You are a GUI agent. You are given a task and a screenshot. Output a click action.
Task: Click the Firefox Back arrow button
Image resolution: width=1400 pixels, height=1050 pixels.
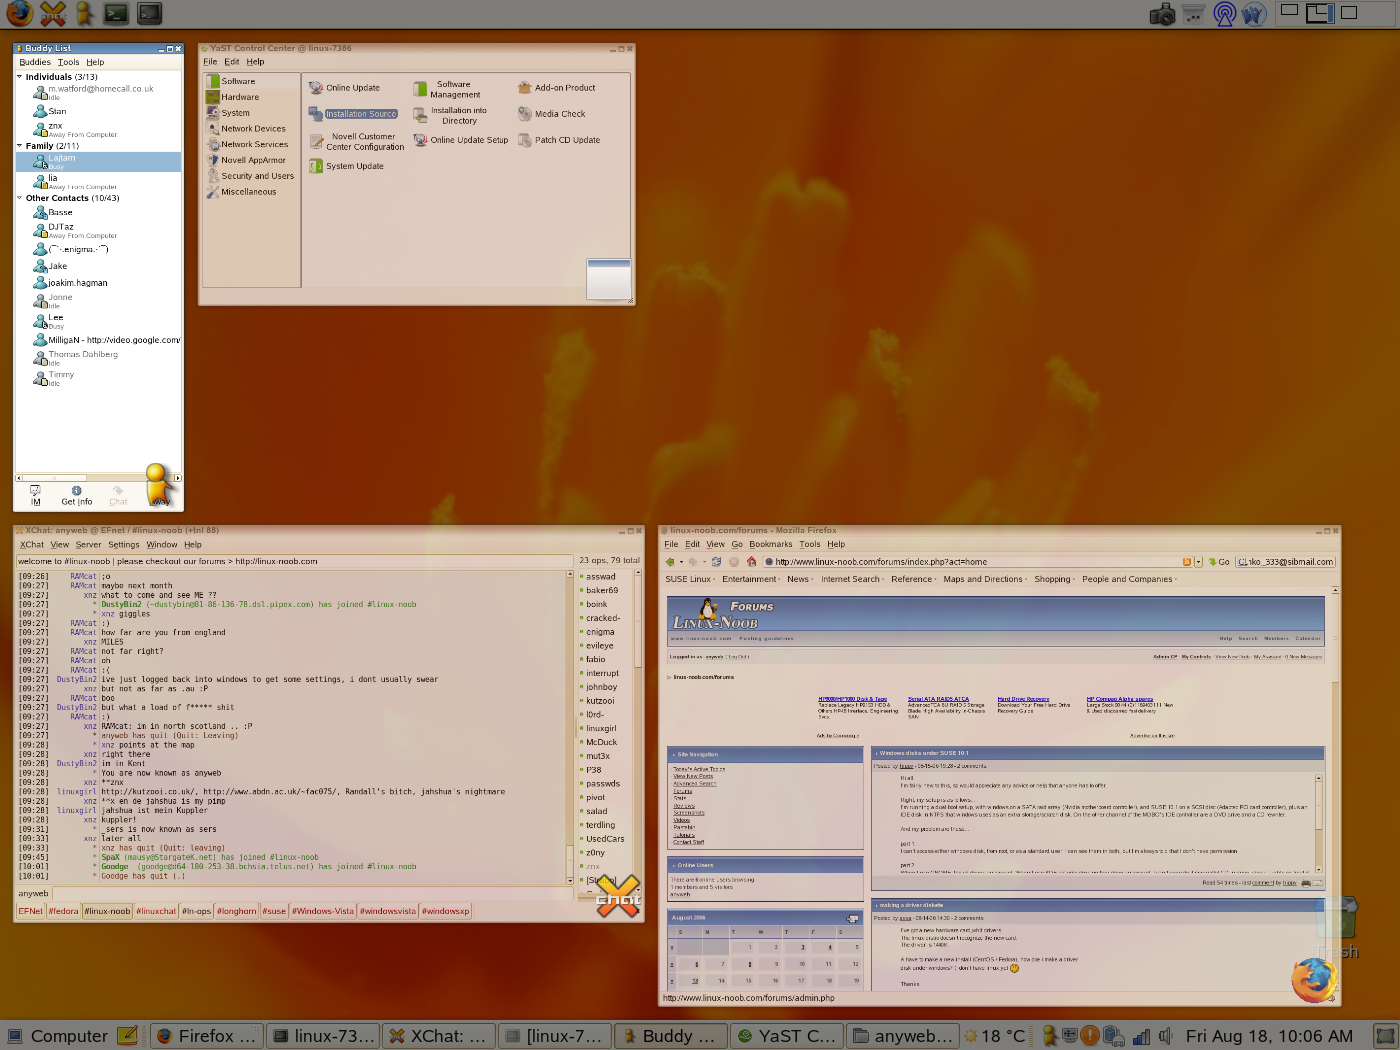pos(670,562)
